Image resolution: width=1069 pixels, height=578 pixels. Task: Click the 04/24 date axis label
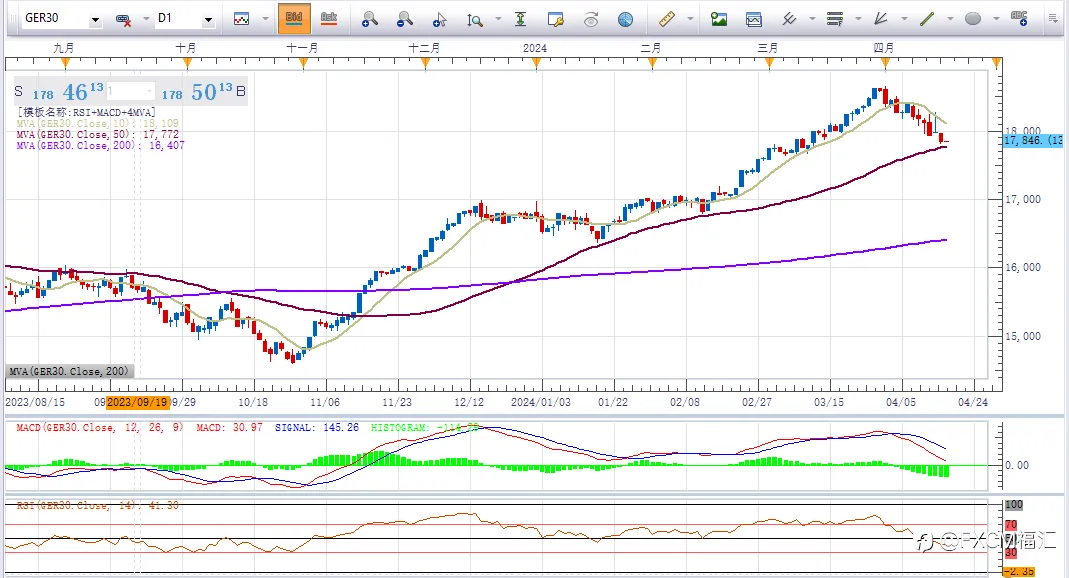[973, 402]
